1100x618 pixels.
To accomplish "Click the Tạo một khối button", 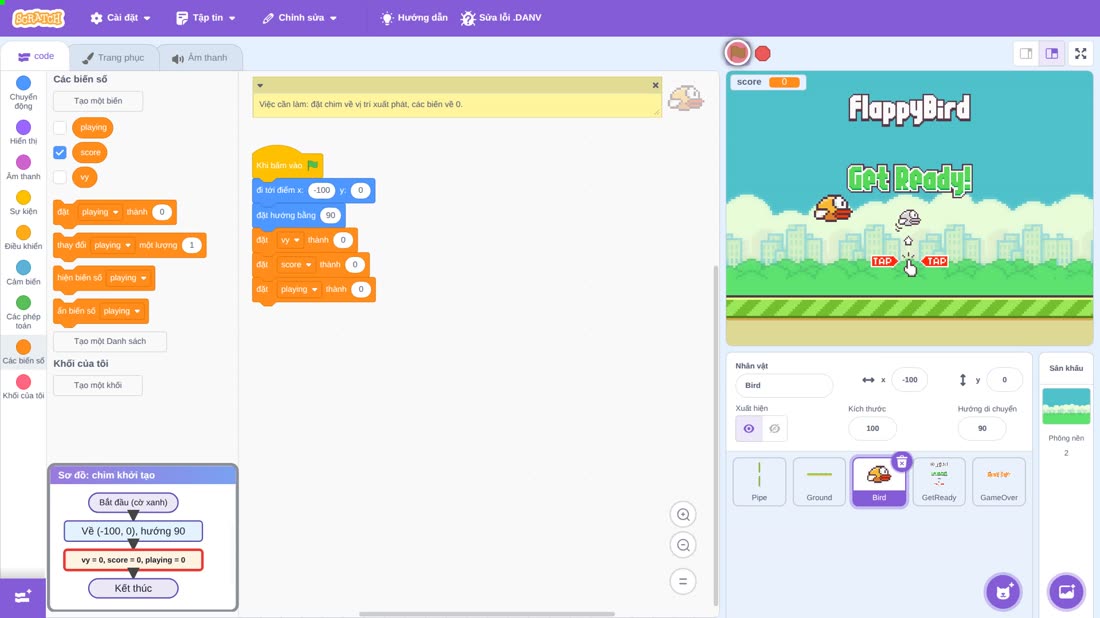I will point(98,385).
